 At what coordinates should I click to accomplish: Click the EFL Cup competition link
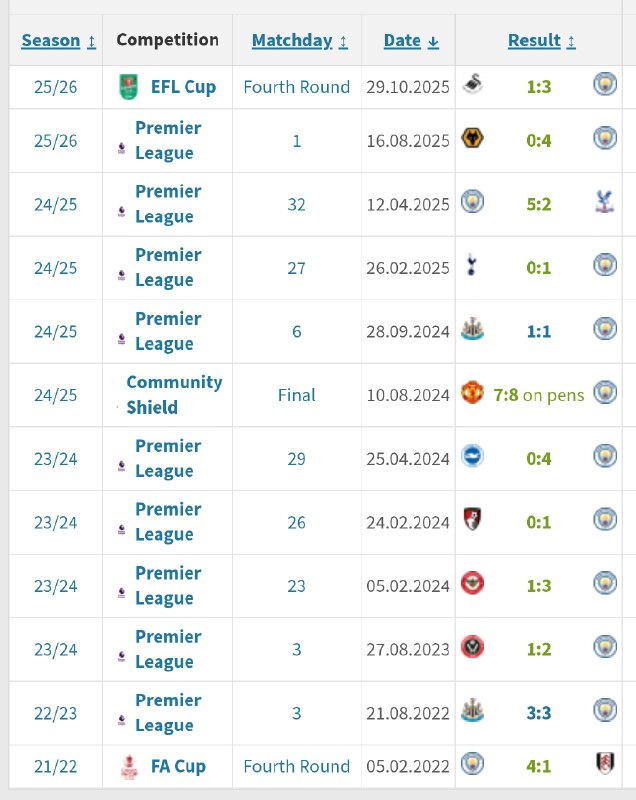(183, 87)
